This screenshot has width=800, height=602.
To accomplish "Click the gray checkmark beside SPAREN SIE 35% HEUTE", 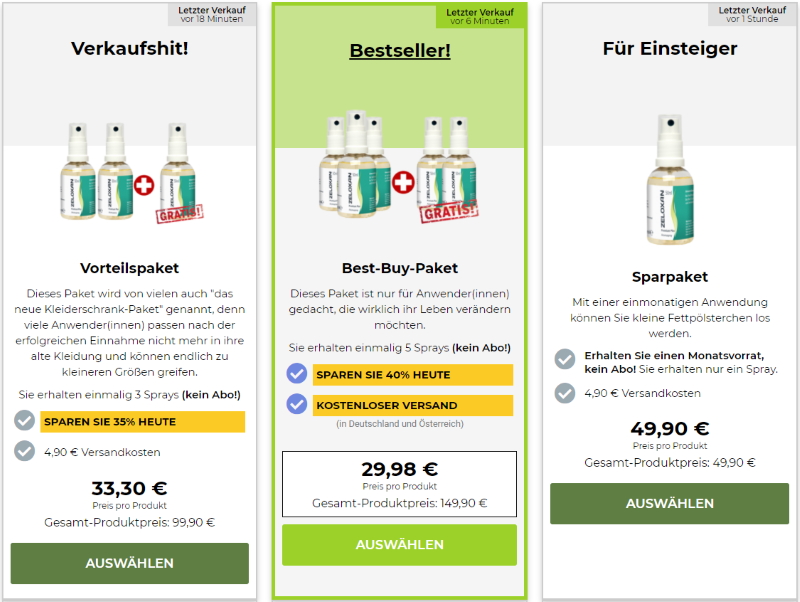I will pos(24,421).
